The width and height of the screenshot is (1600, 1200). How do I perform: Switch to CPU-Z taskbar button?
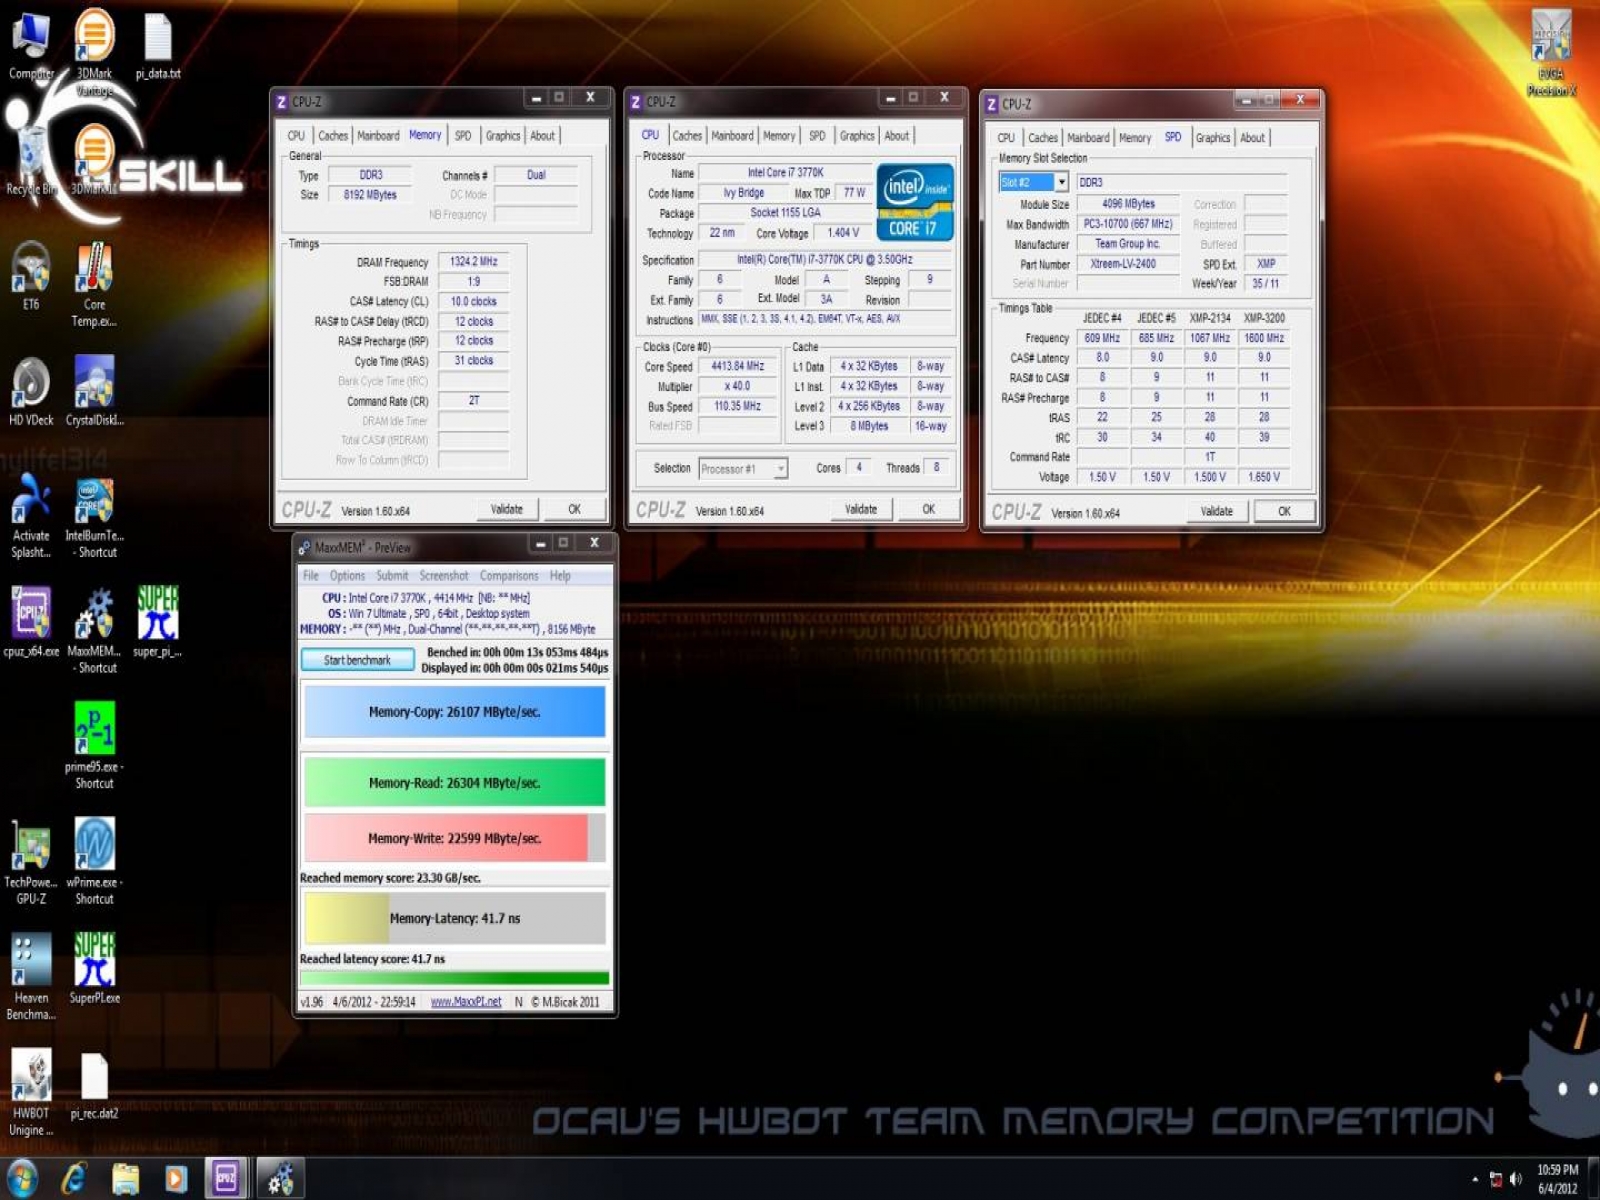227,1178
